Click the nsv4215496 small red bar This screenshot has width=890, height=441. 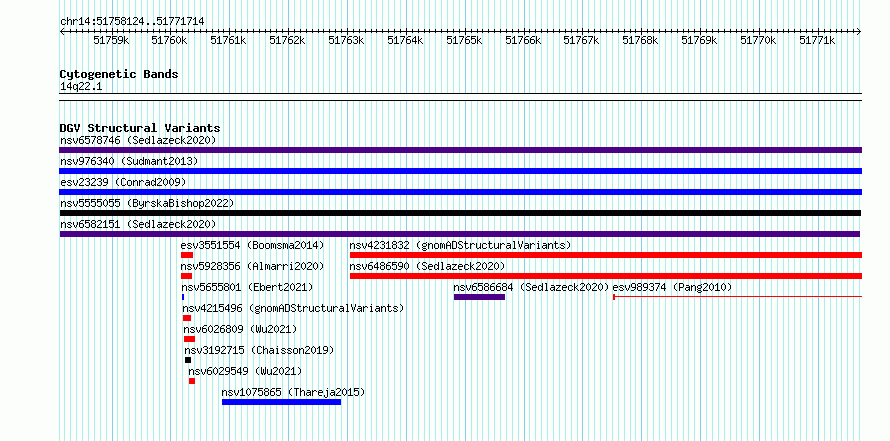coord(187,318)
